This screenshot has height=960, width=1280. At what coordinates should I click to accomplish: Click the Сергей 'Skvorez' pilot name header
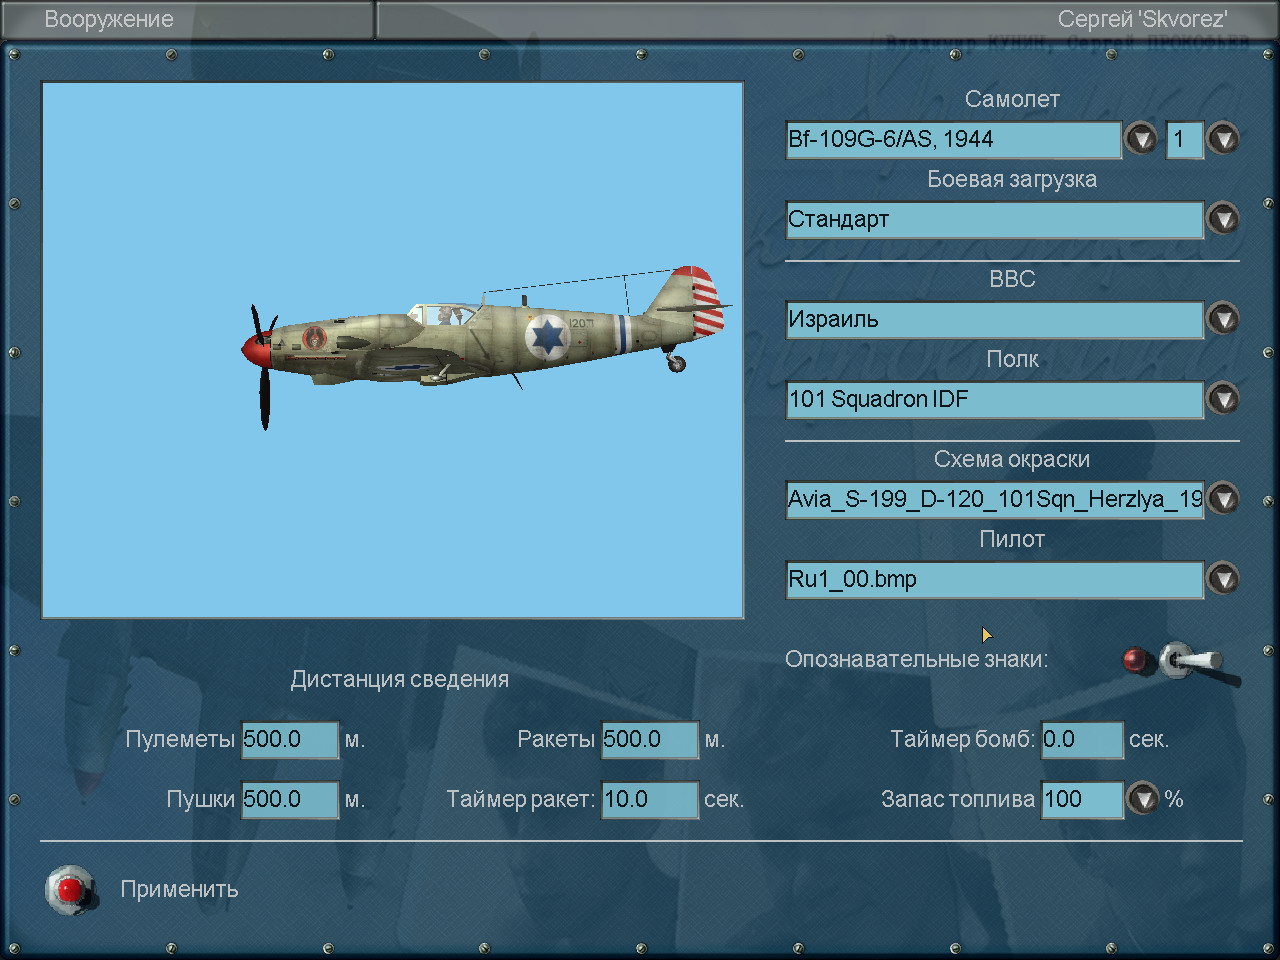pos(1142,20)
